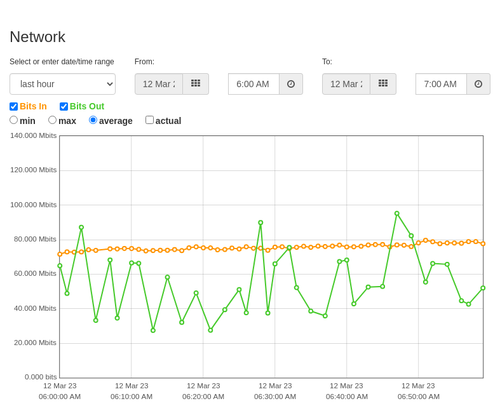Image resolution: width=500 pixels, height=403 pixels.
Task: Open the To time clock picker icon
Action: coord(478,84)
